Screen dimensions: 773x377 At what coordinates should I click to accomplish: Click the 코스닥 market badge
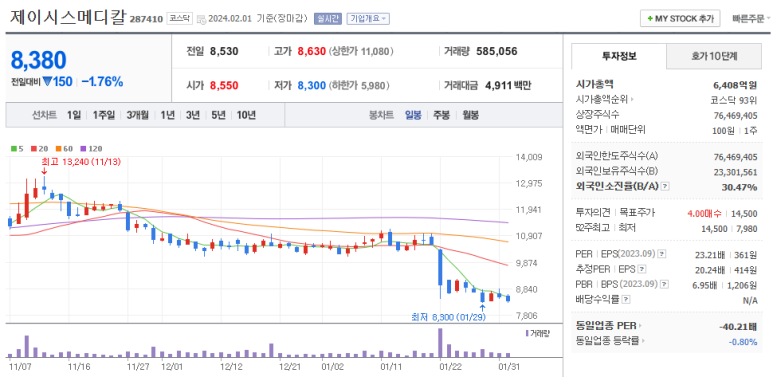pos(179,19)
